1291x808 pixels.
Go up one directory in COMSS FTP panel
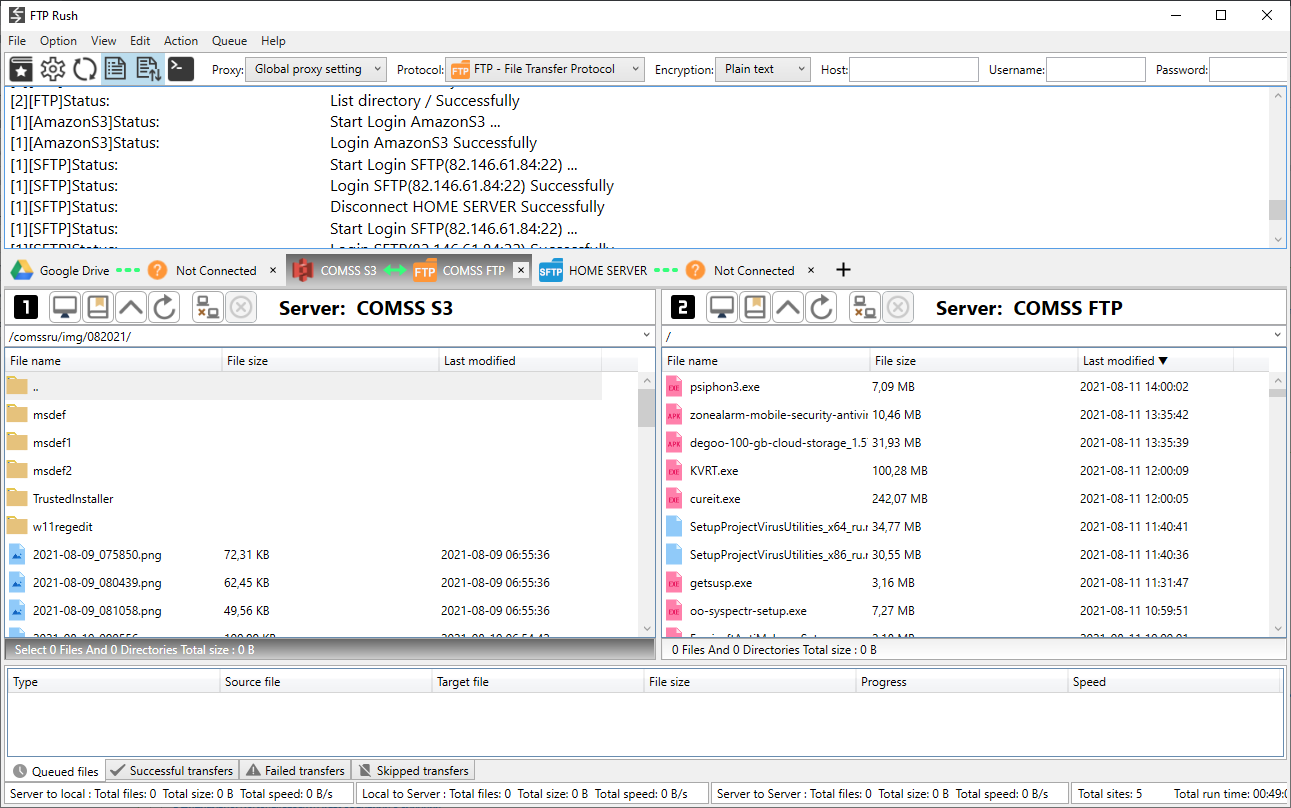coord(789,308)
